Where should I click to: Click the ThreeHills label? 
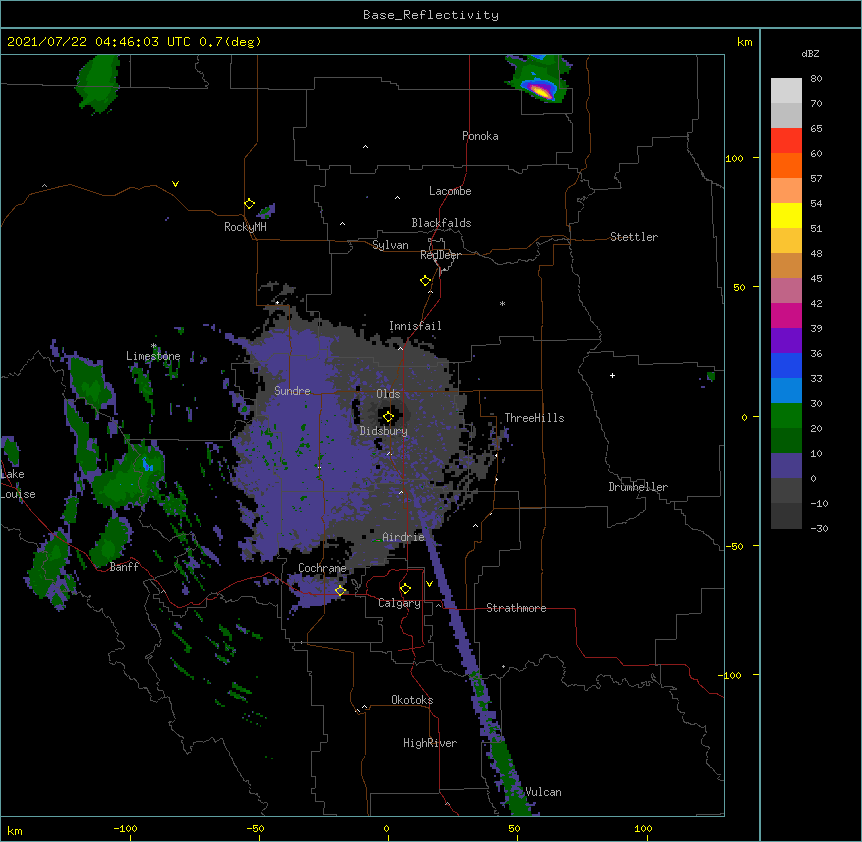click(x=534, y=418)
